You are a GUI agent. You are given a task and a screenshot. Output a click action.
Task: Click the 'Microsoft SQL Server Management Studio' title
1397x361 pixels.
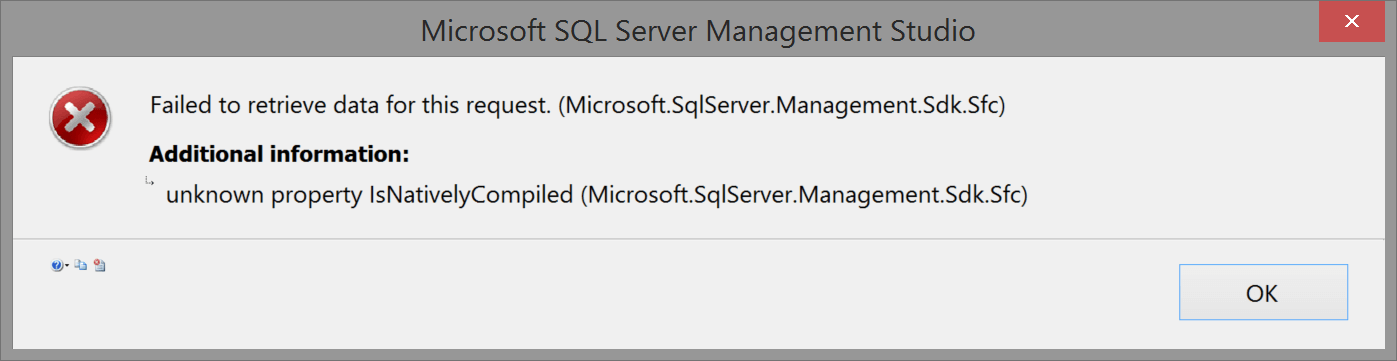698,31
